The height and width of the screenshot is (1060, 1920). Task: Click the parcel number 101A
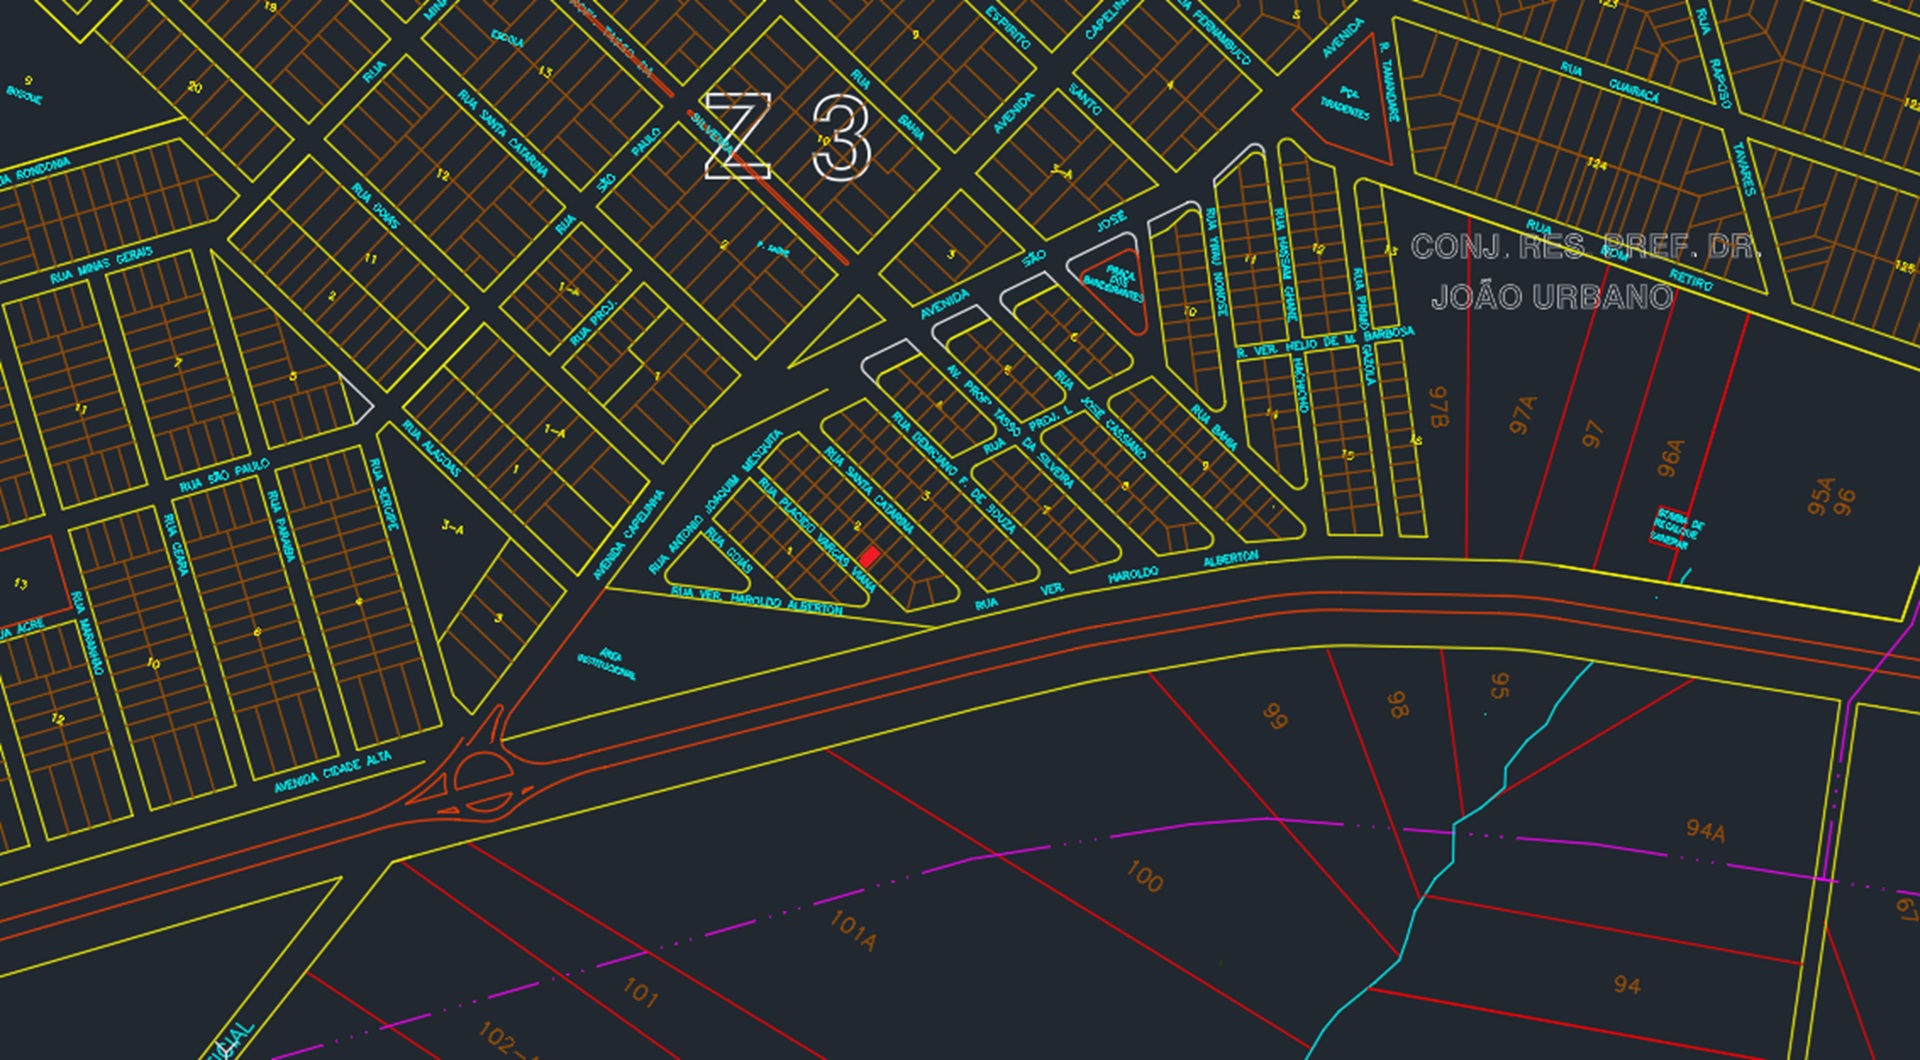coord(853,930)
